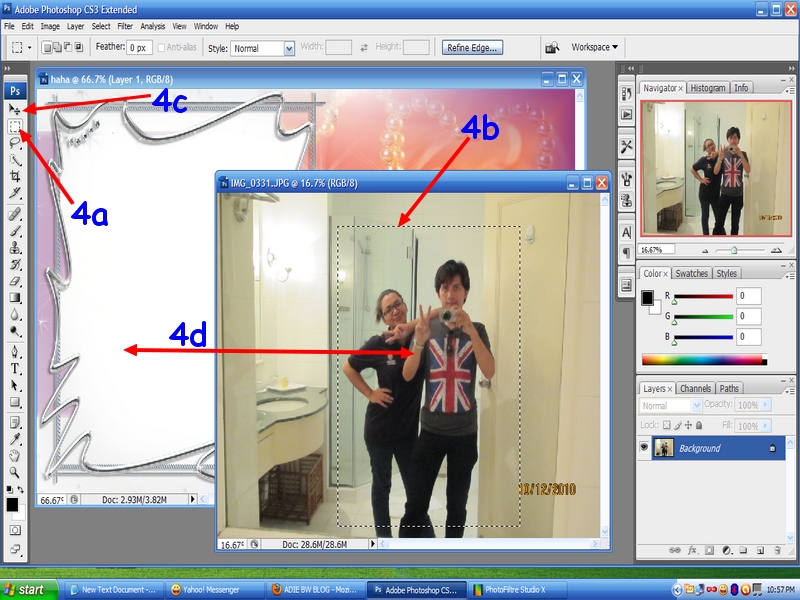800x600 pixels.
Task: Switch to the Histogram tab
Action: [708, 88]
